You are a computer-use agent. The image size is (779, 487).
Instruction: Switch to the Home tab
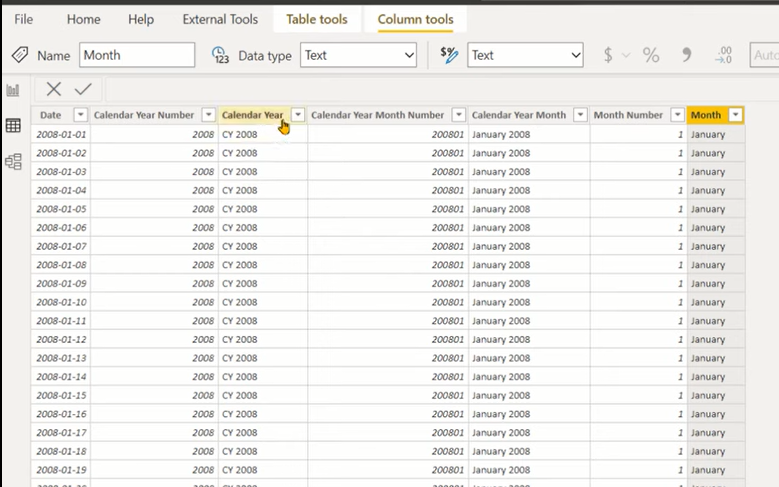pyautogui.click(x=83, y=19)
